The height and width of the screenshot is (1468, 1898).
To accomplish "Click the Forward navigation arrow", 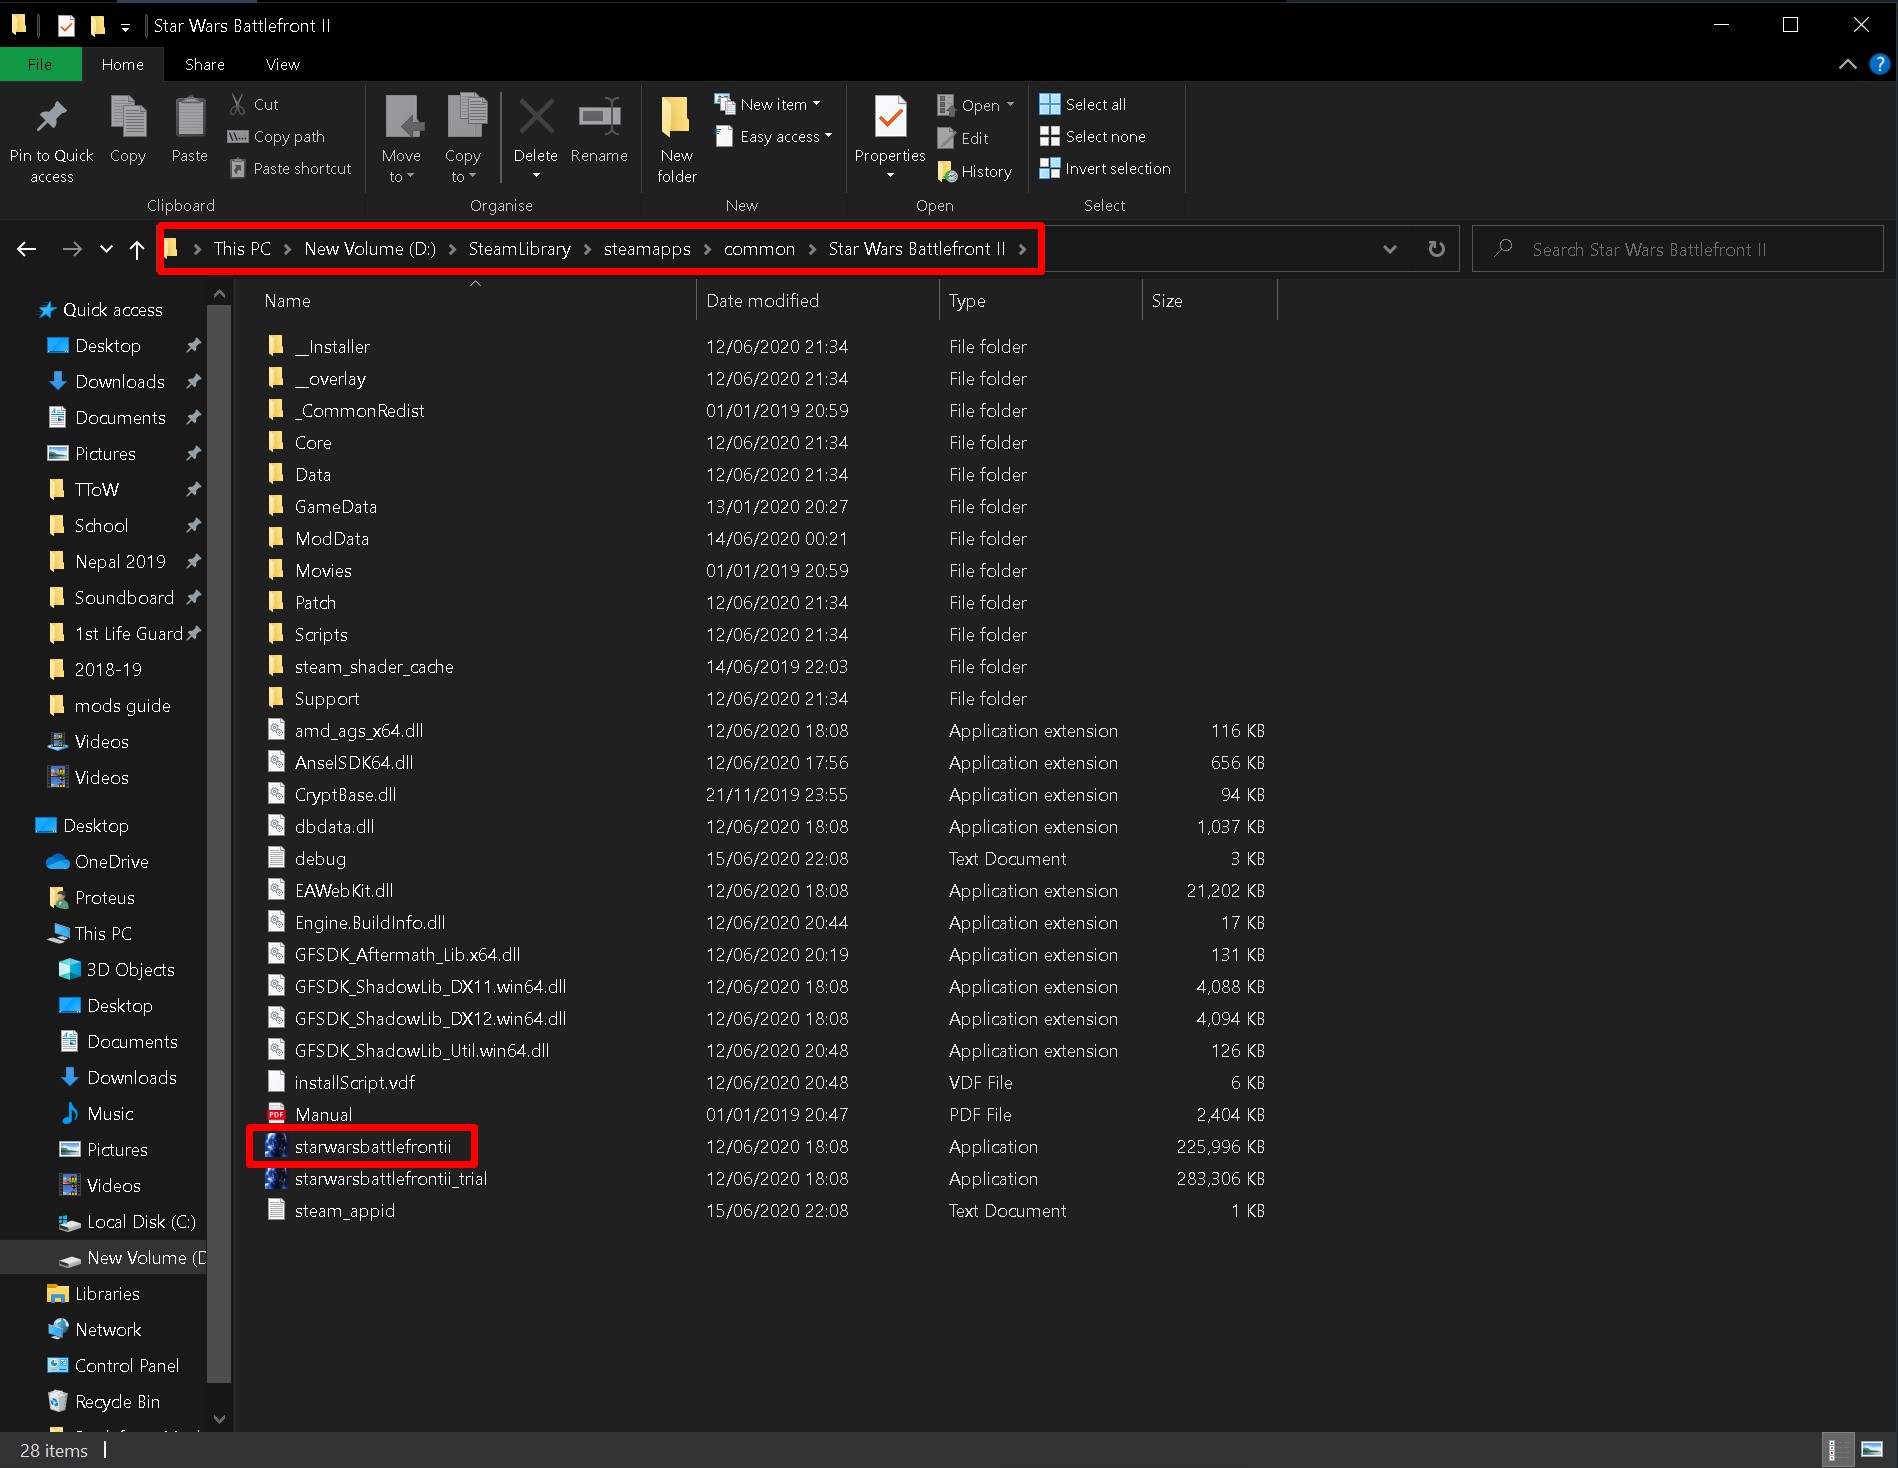I will (72, 249).
